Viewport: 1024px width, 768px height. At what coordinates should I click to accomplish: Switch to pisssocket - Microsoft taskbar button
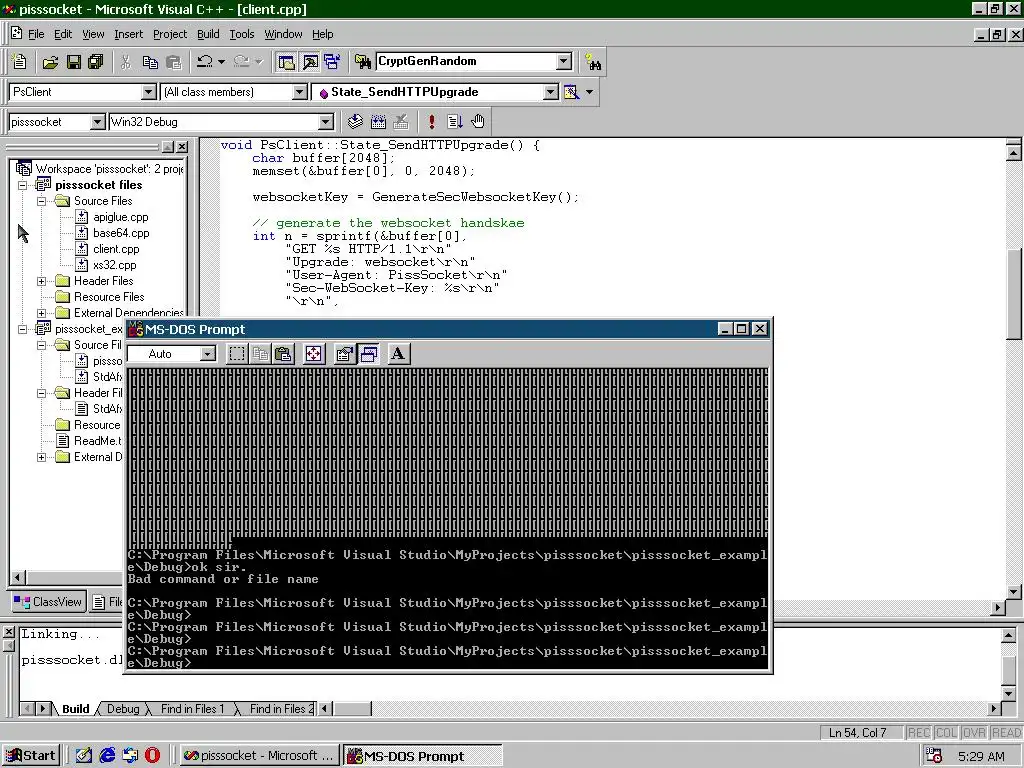coord(259,756)
